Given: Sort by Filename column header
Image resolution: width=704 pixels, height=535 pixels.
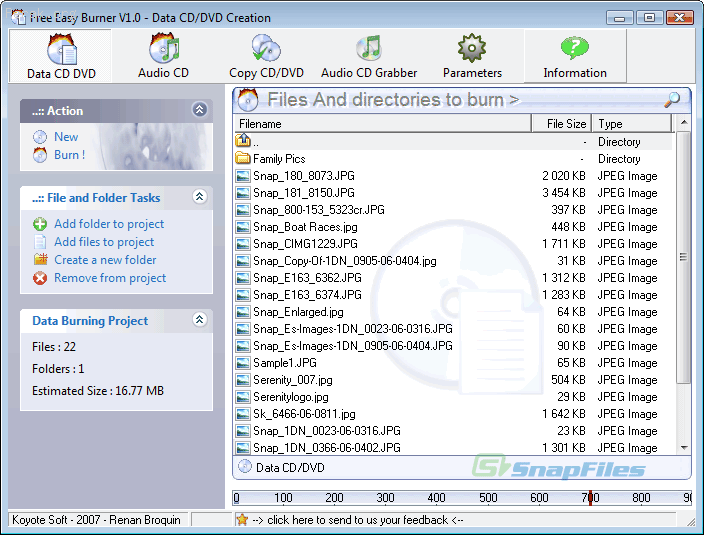Looking at the screenshot, I should (382, 123).
